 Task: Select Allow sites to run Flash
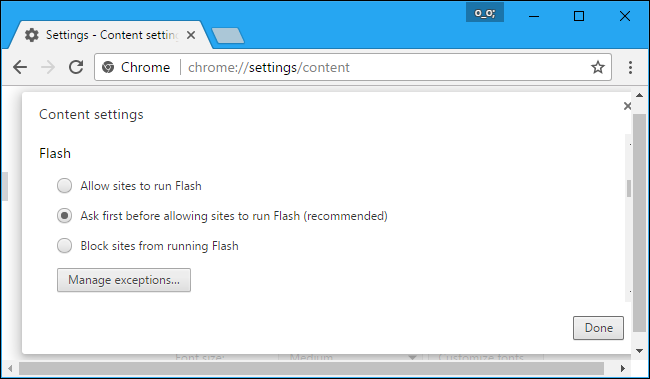click(64, 186)
